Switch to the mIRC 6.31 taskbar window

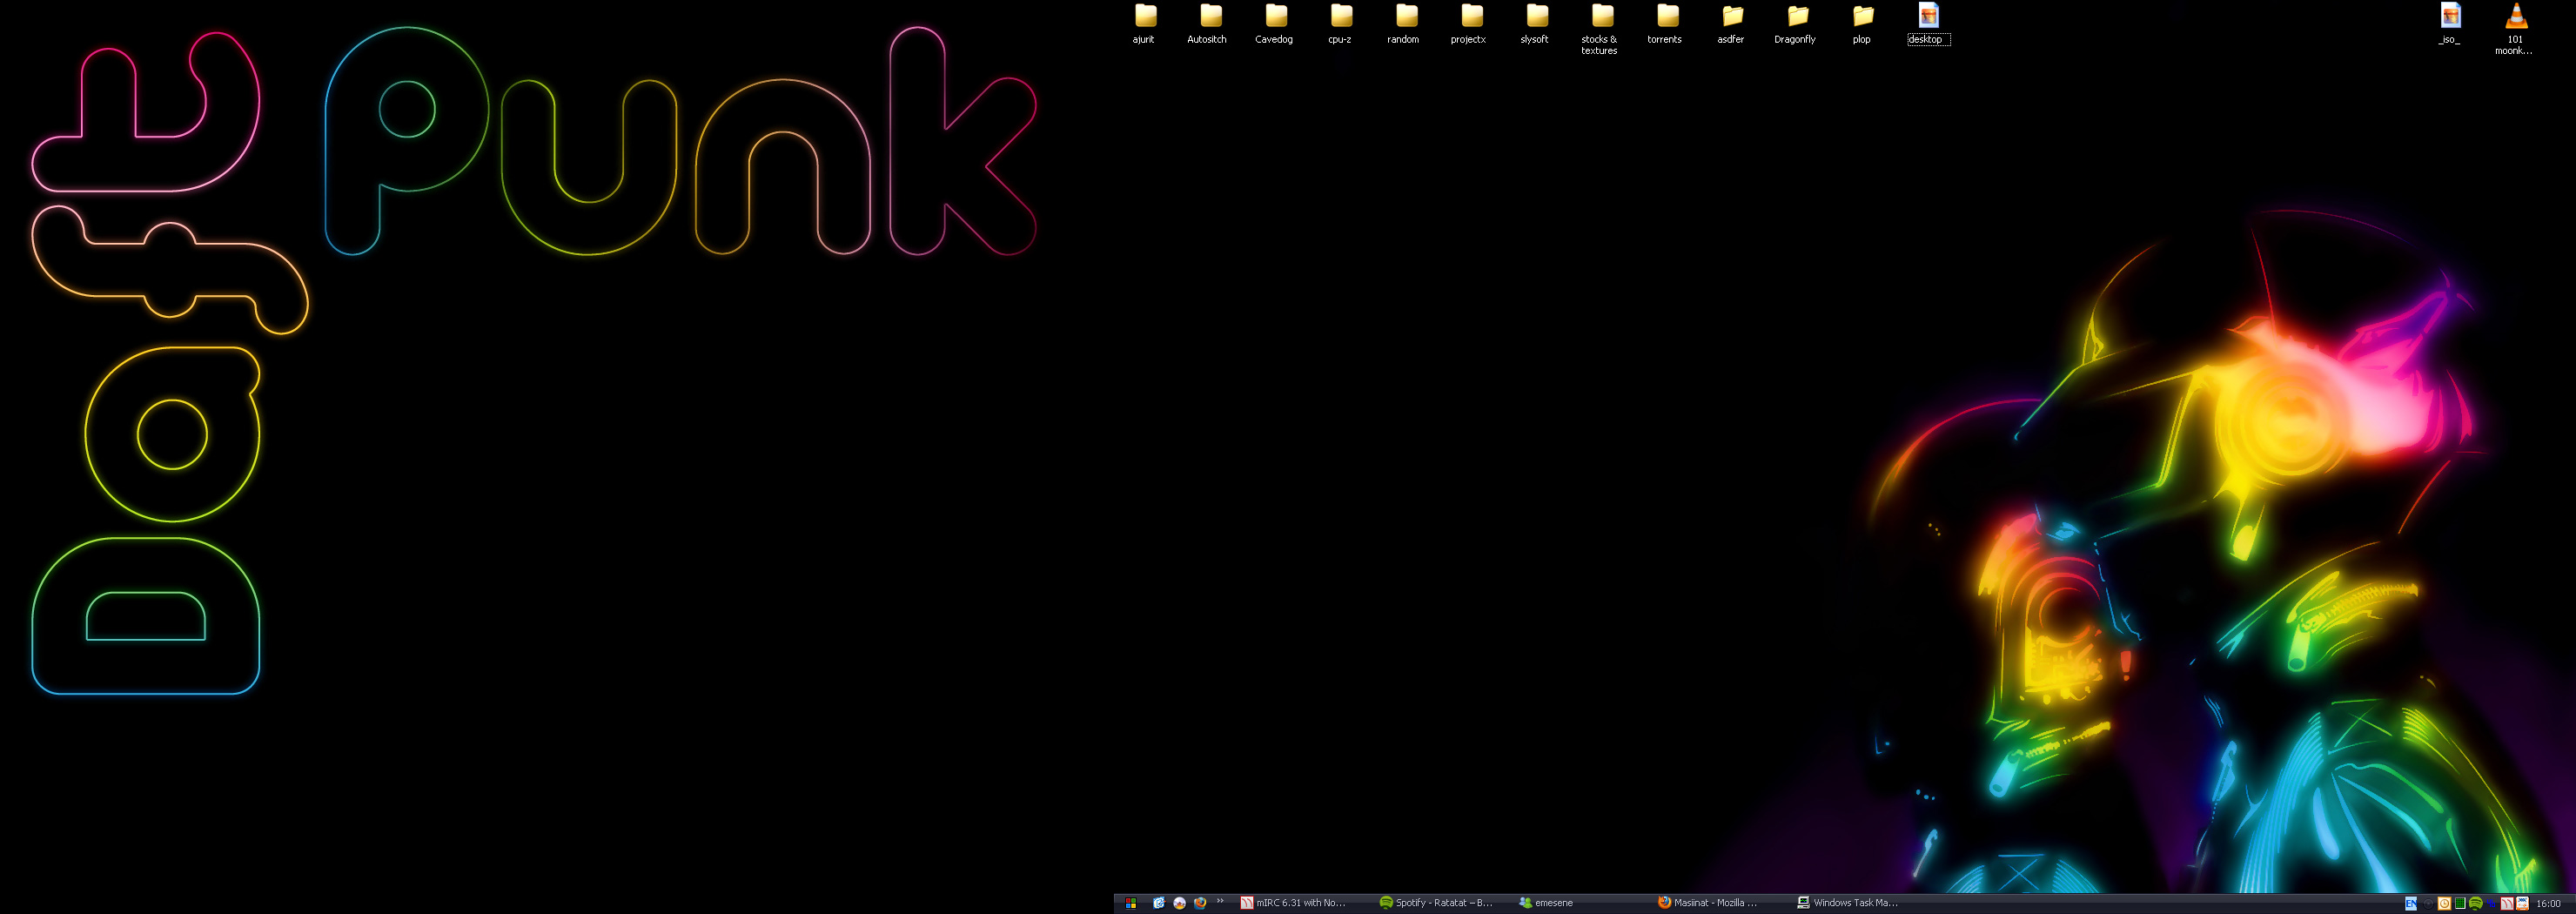click(1294, 903)
